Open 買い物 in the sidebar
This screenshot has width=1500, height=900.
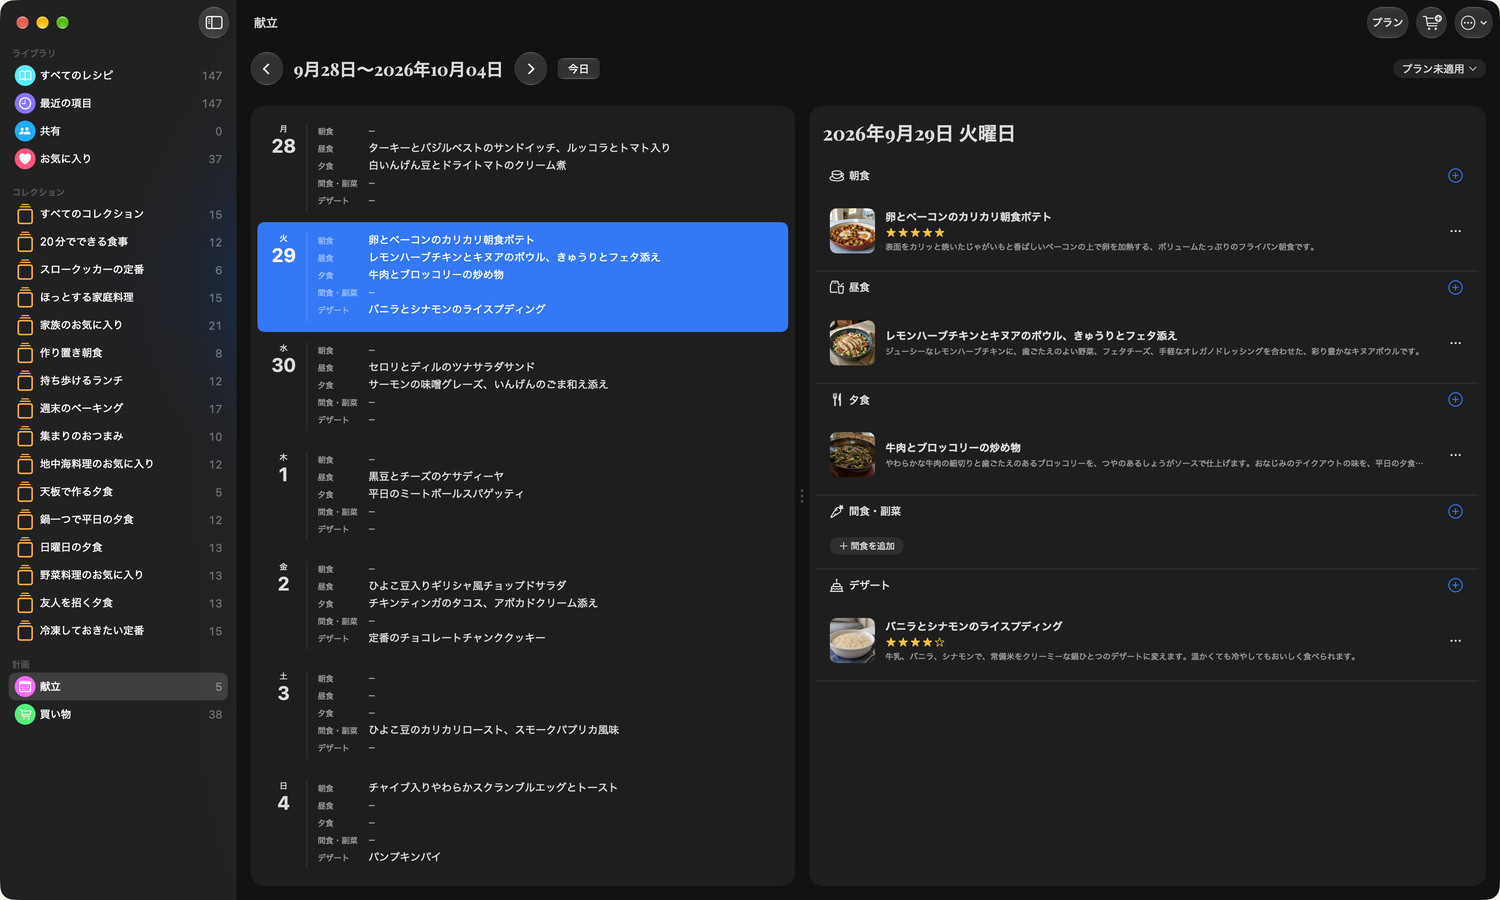(118, 715)
